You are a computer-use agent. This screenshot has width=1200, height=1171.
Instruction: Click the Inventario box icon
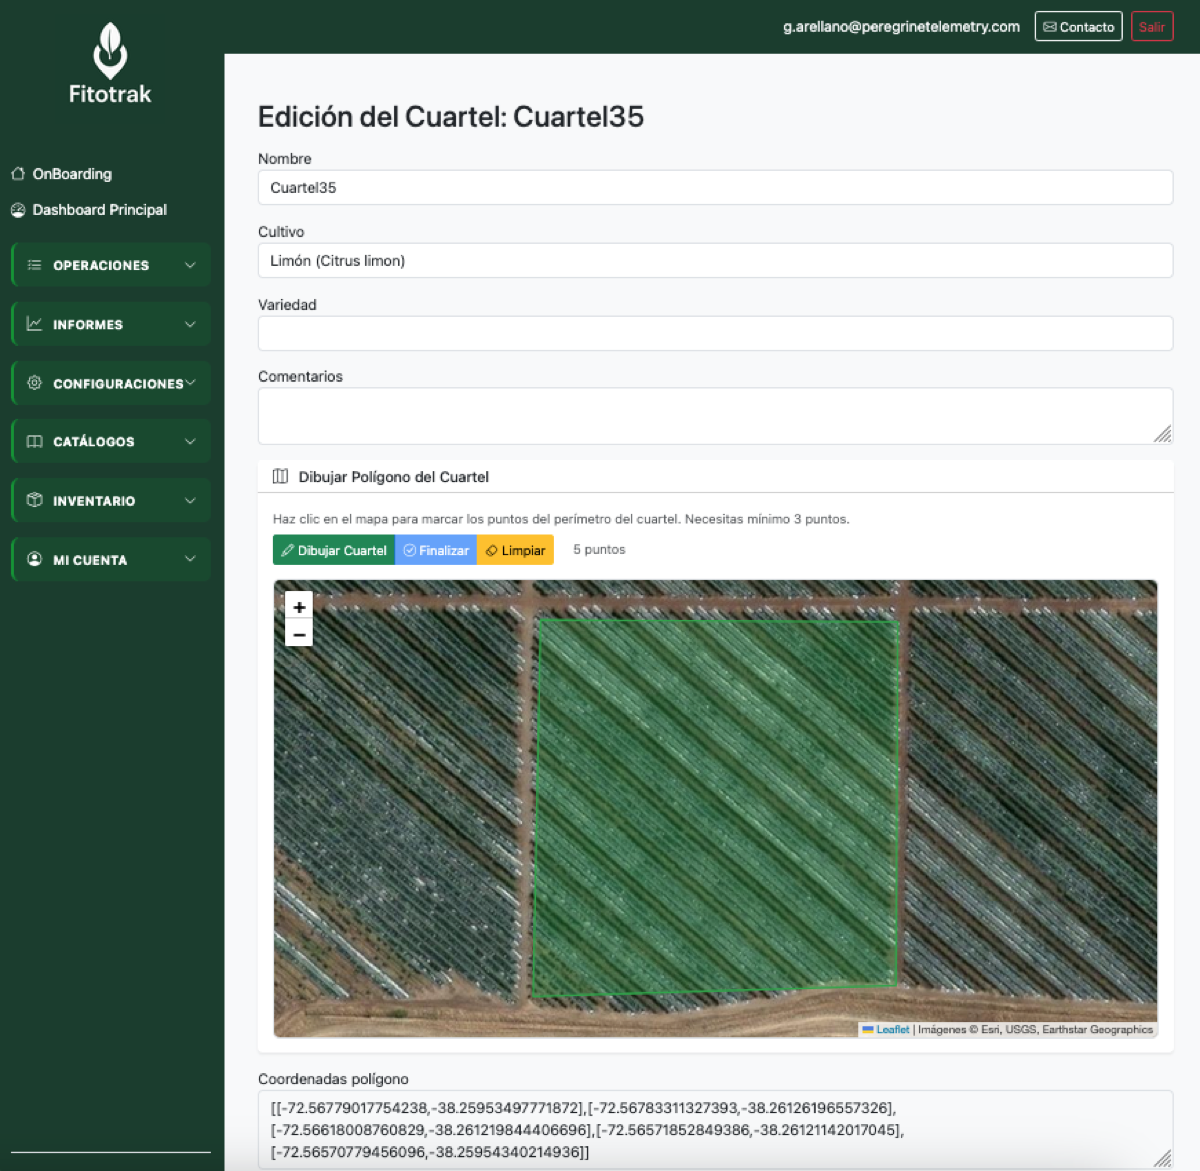click(34, 500)
